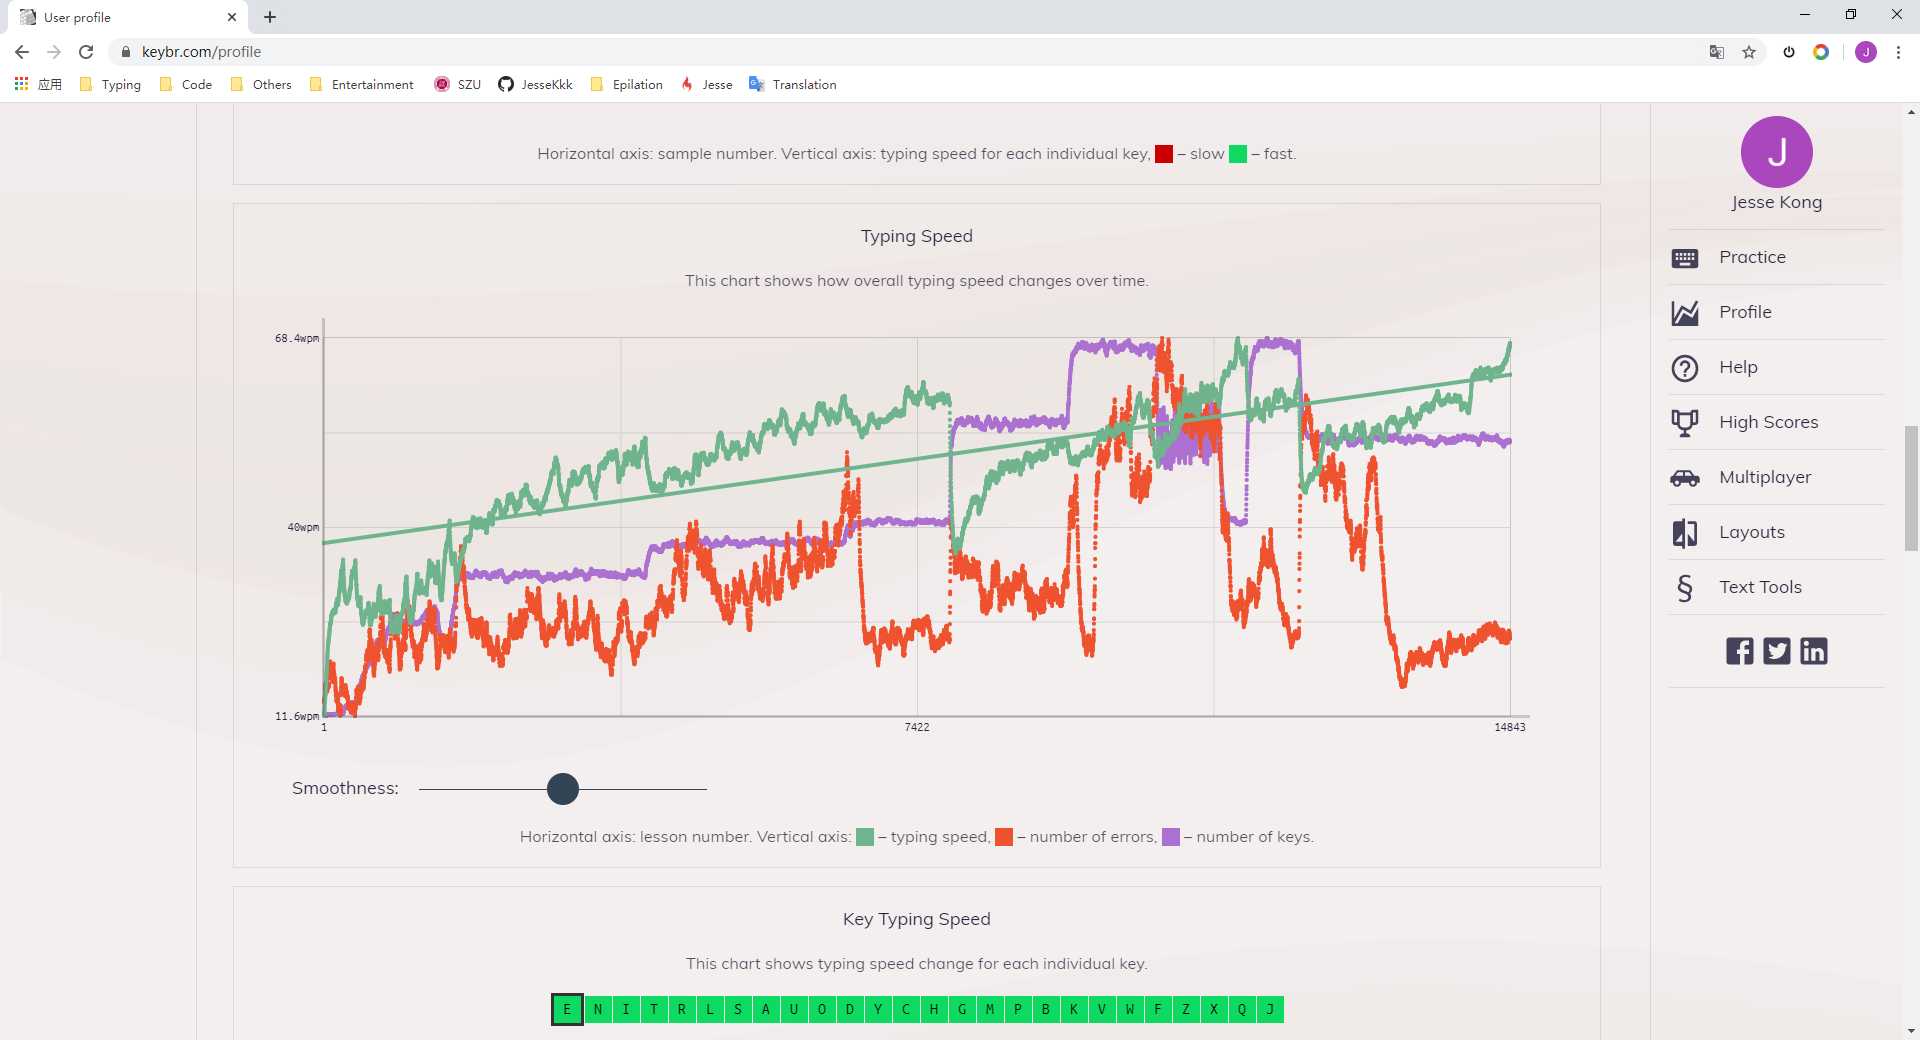The height and width of the screenshot is (1040, 1920).
Task: Click the Multiplayer car icon
Action: pyautogui.click(x=1684, y=478)
